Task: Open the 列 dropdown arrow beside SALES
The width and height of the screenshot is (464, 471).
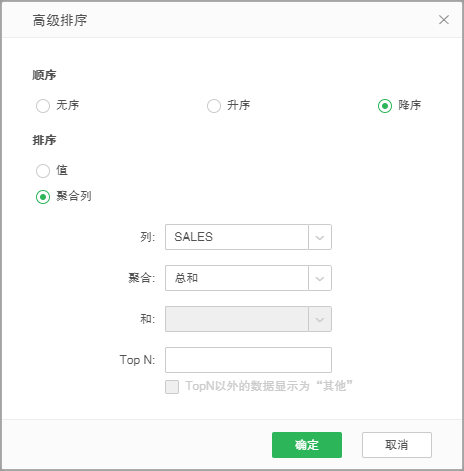Action: 320,237
